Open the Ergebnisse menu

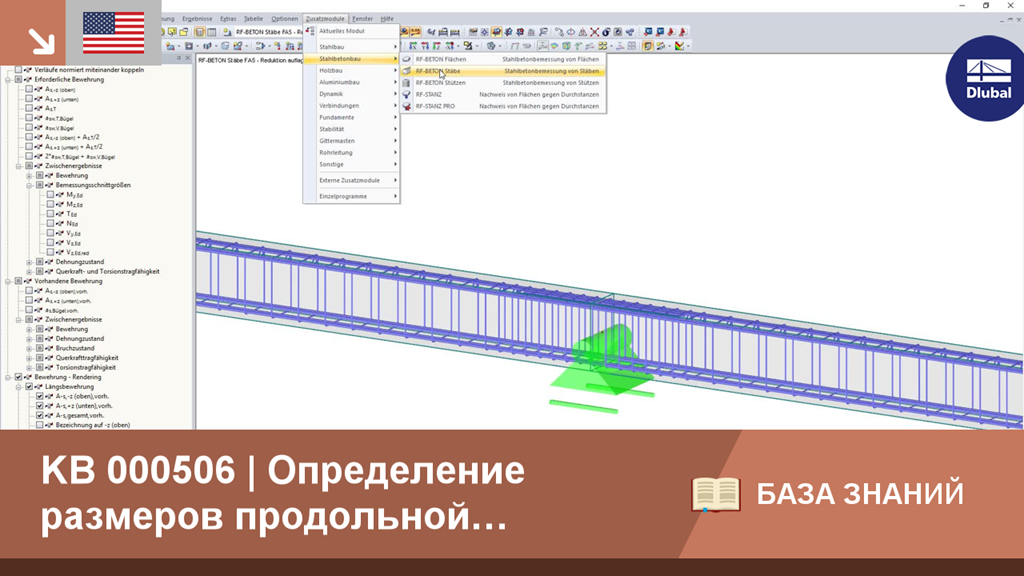[197, 19]
